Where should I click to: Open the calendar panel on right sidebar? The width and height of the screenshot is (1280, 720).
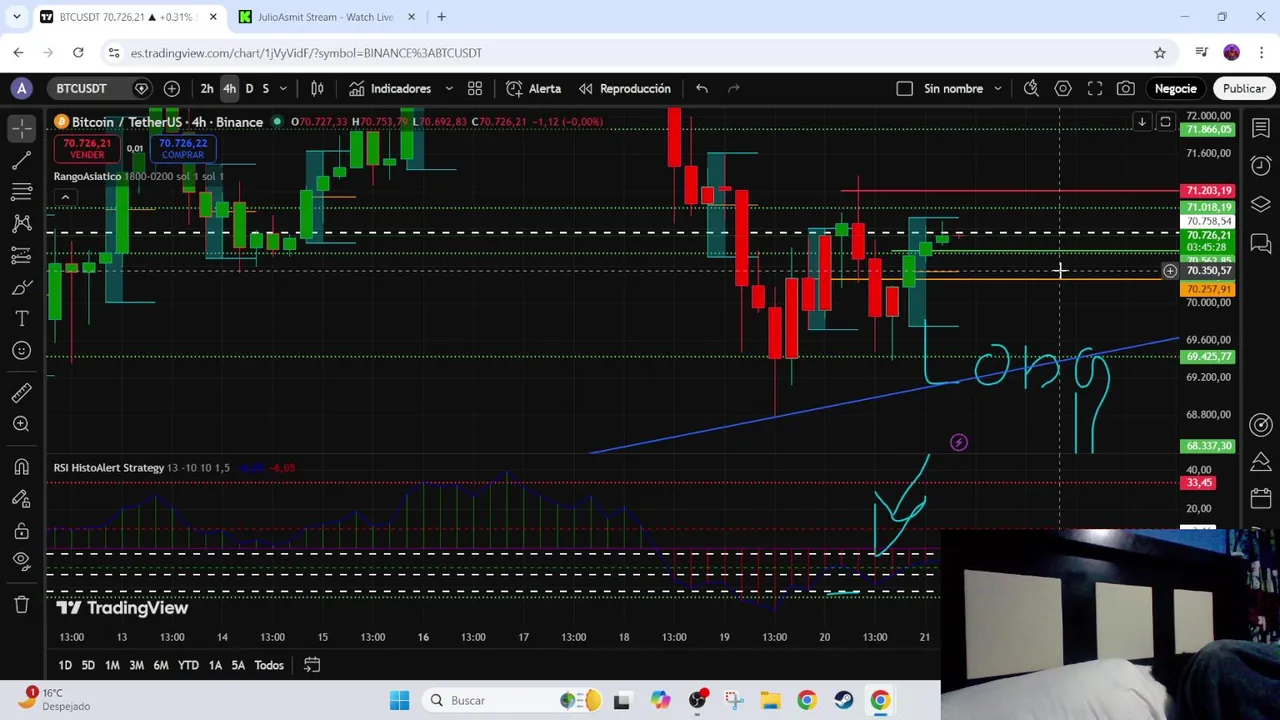(x=1261, y=498)
